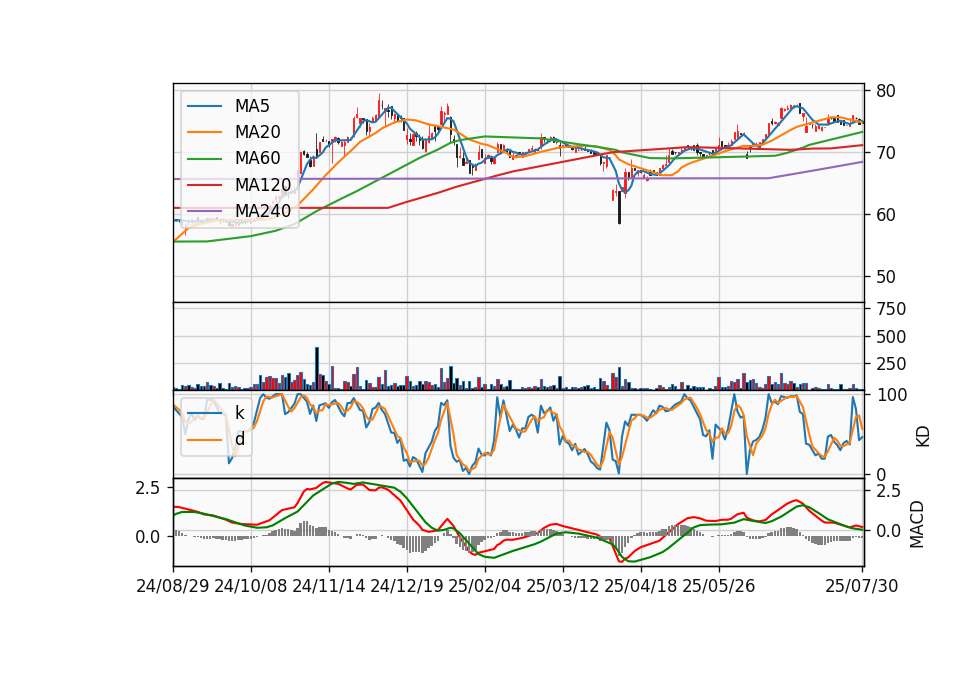Viewport: 960px width, 690px height.
Task: Click the date label 25/02/04
Action: pos(485,586)
